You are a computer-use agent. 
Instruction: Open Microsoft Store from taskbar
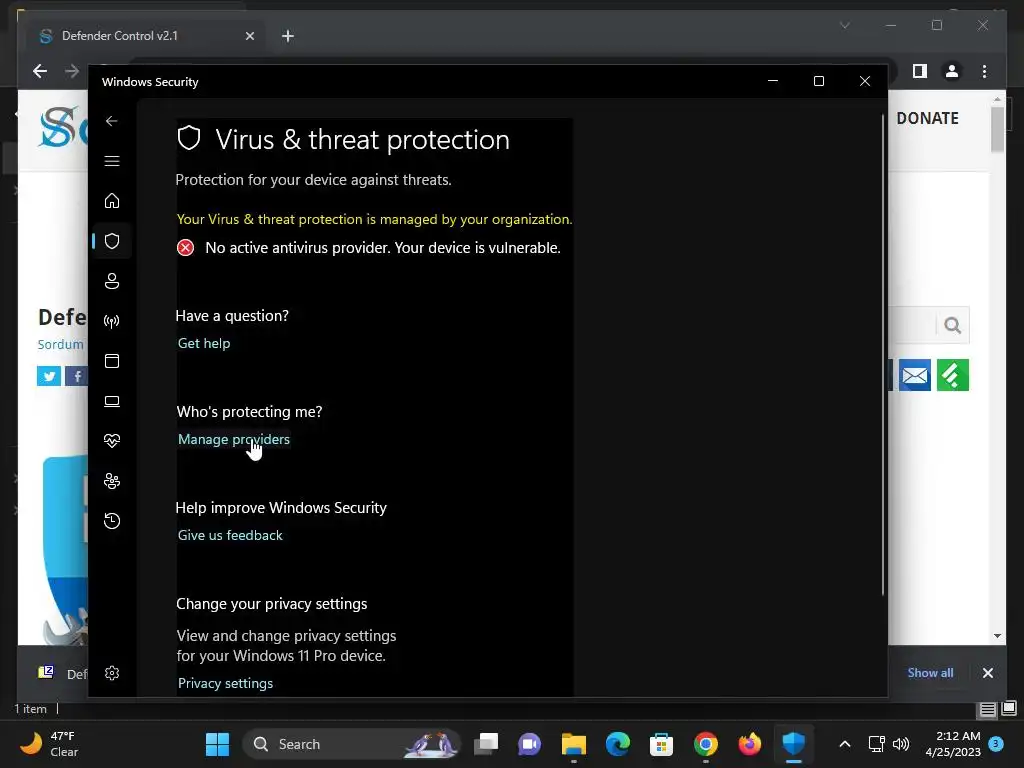[x=662, y=744]
